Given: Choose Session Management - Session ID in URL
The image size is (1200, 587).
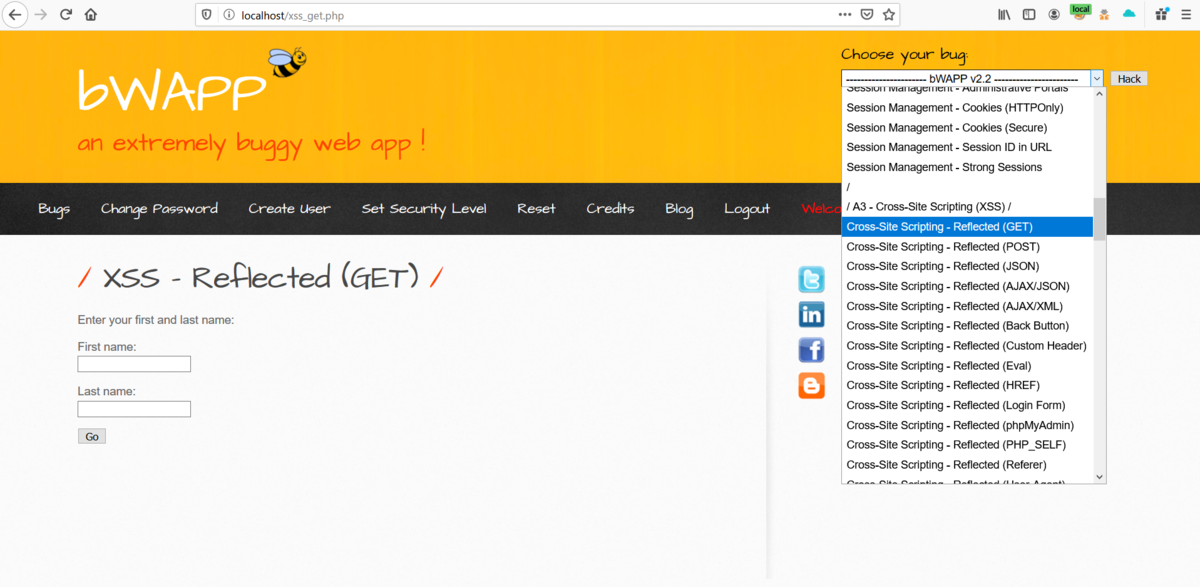Looking at the screenshot, I should pyautogui.click(x=967, y=147).
